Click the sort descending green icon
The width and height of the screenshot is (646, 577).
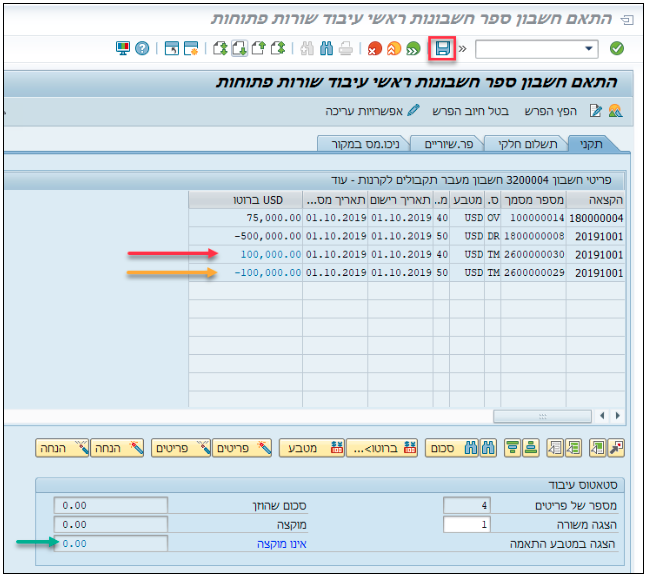pos(513,448)
